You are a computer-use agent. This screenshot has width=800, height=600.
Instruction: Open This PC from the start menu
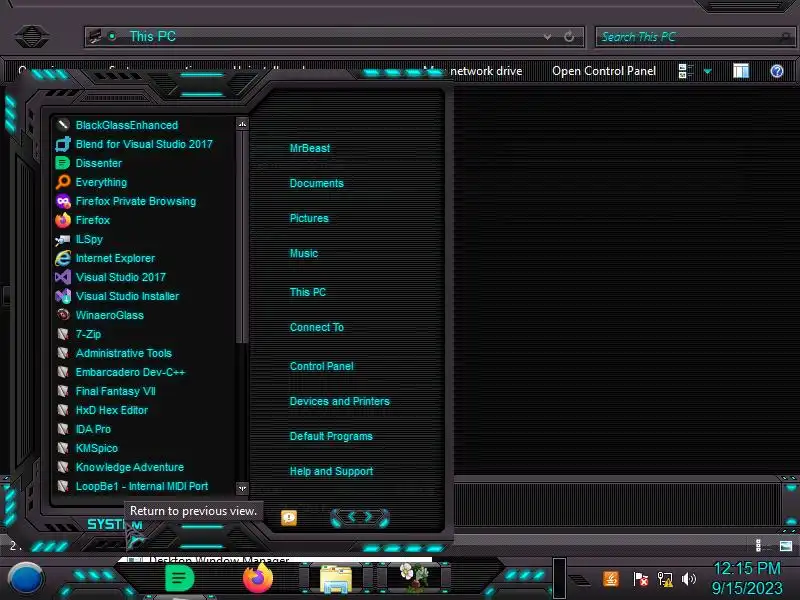[x=308, y=292]
